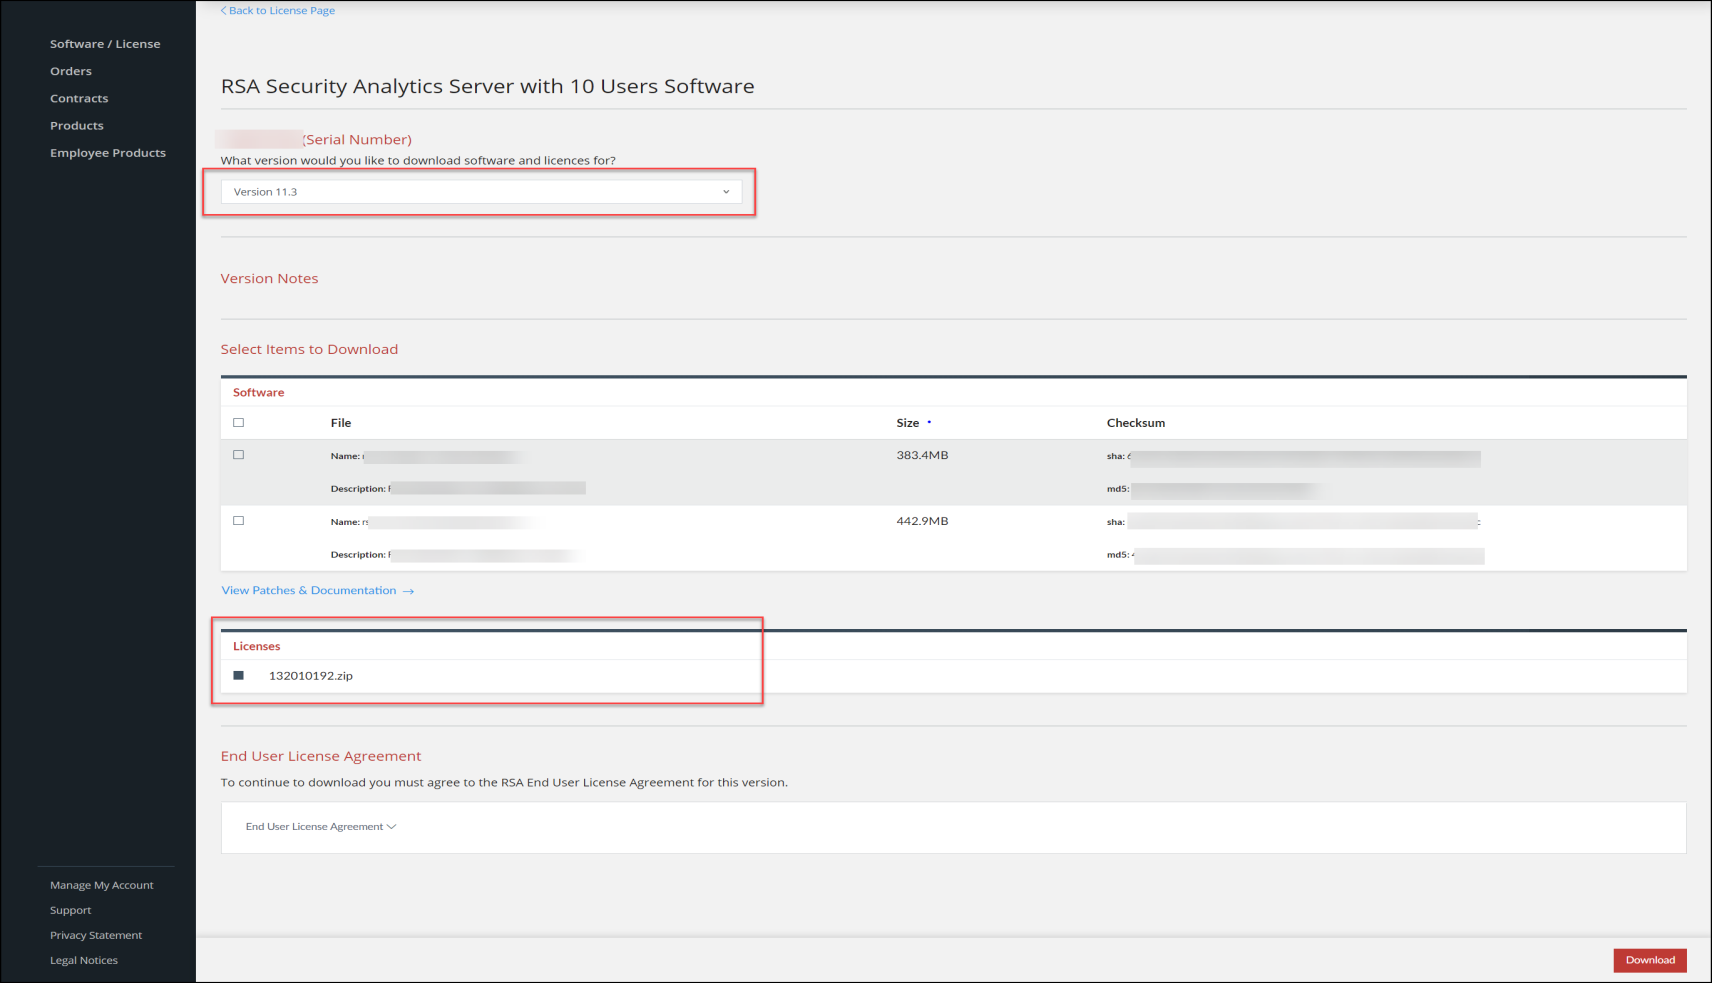Open View Patches & Documentation
The height and width of the screenshot is (983, 1712).
click(x=309, y=590)
